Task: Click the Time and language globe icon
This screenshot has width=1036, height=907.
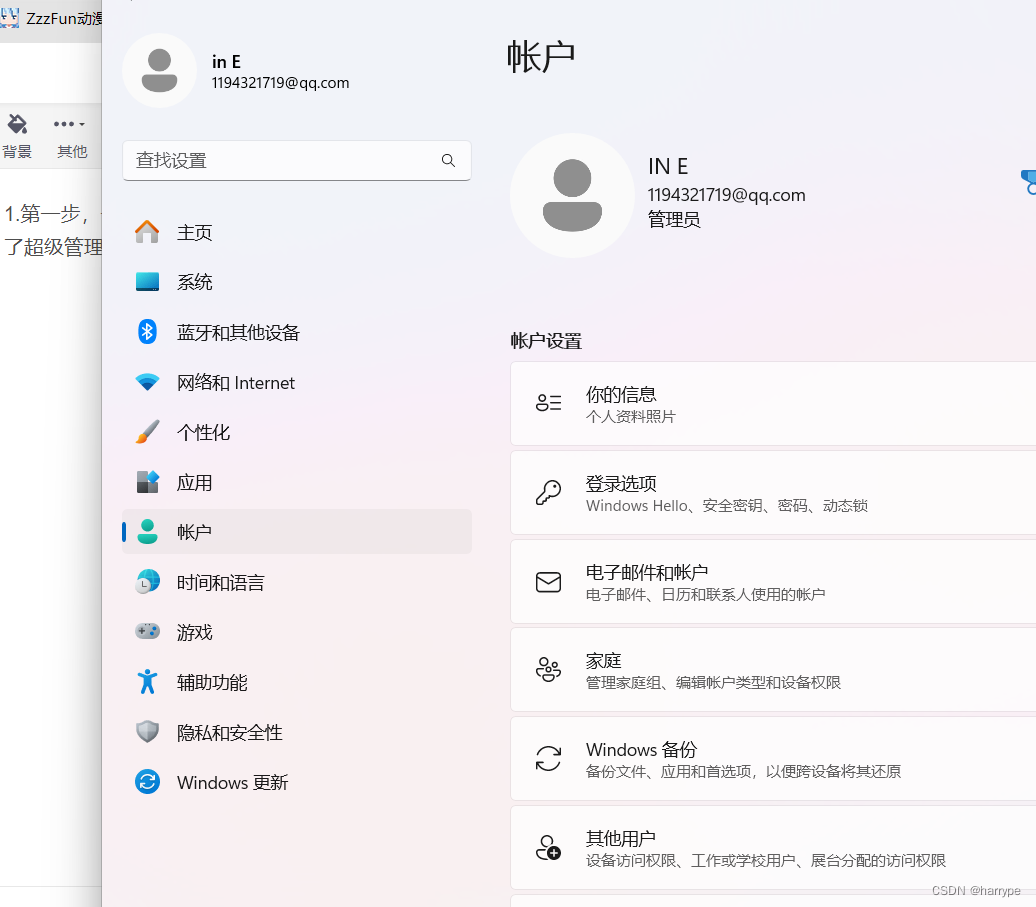Action: 147,582
